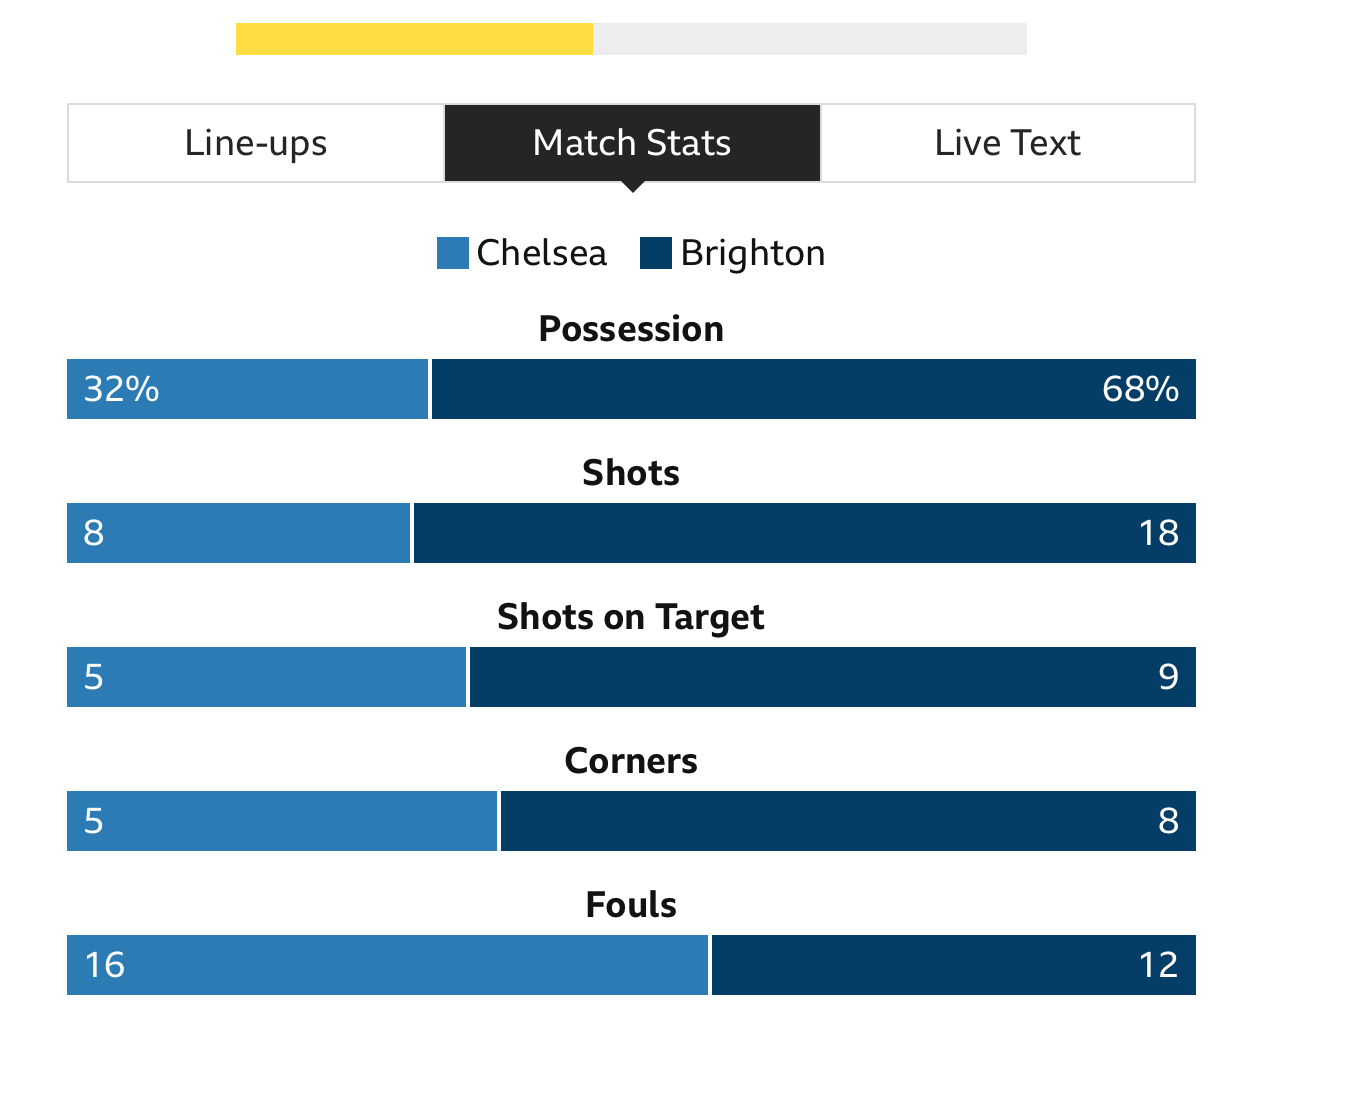
Task: Click Chelsea's 5 shots on target bar
Action: 267,677
